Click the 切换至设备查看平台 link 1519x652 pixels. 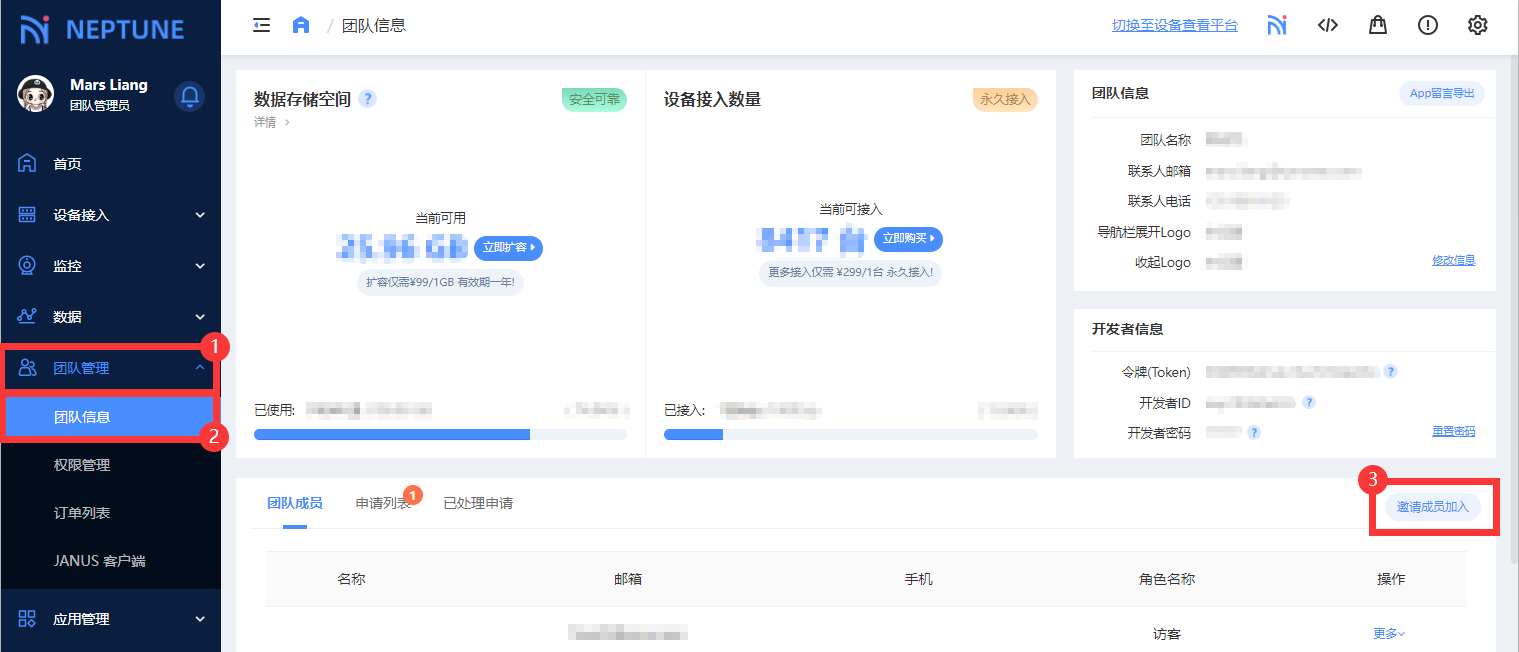pos(1174,25)
